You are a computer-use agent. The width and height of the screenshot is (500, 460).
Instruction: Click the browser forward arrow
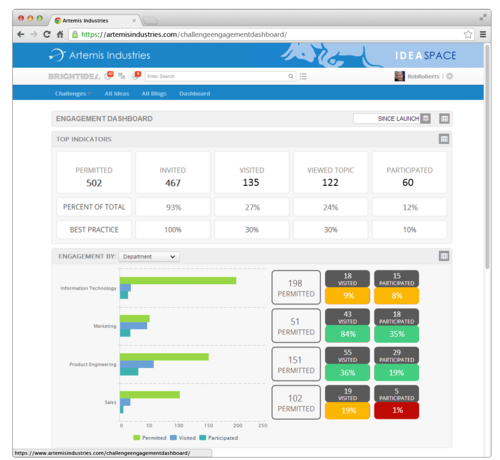[34, 34]
